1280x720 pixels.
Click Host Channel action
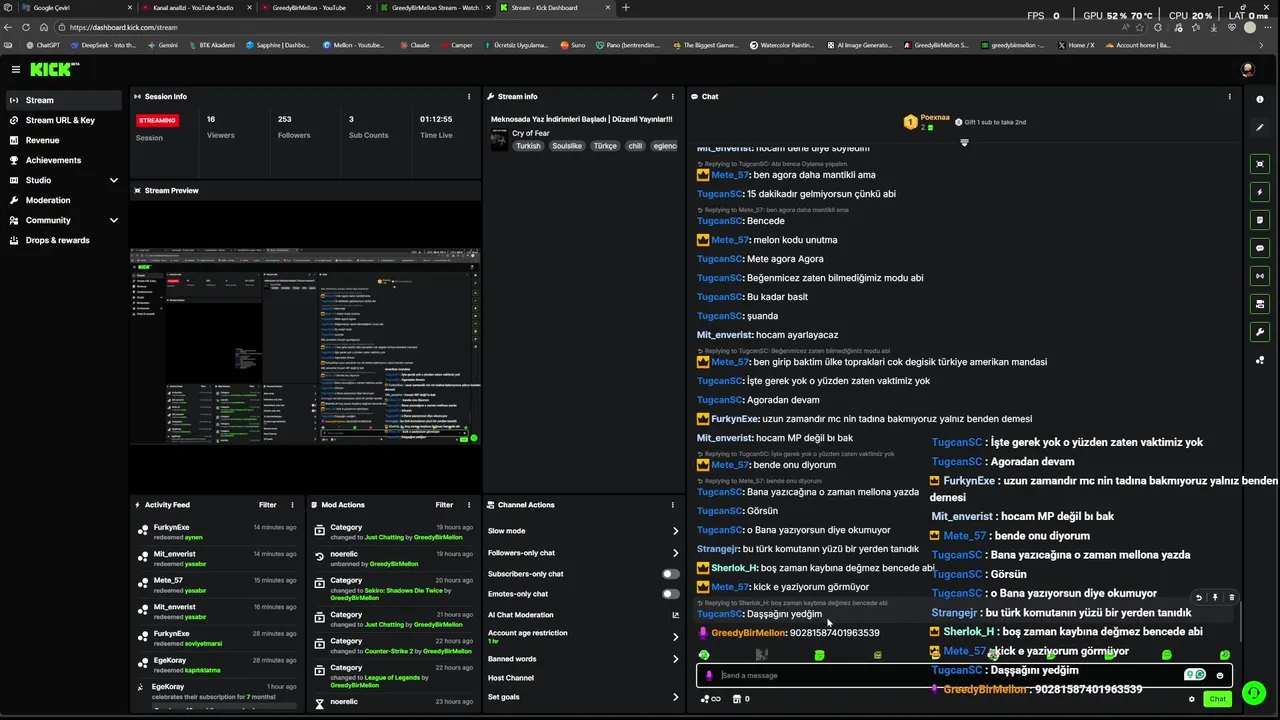[x=511, y=678]
